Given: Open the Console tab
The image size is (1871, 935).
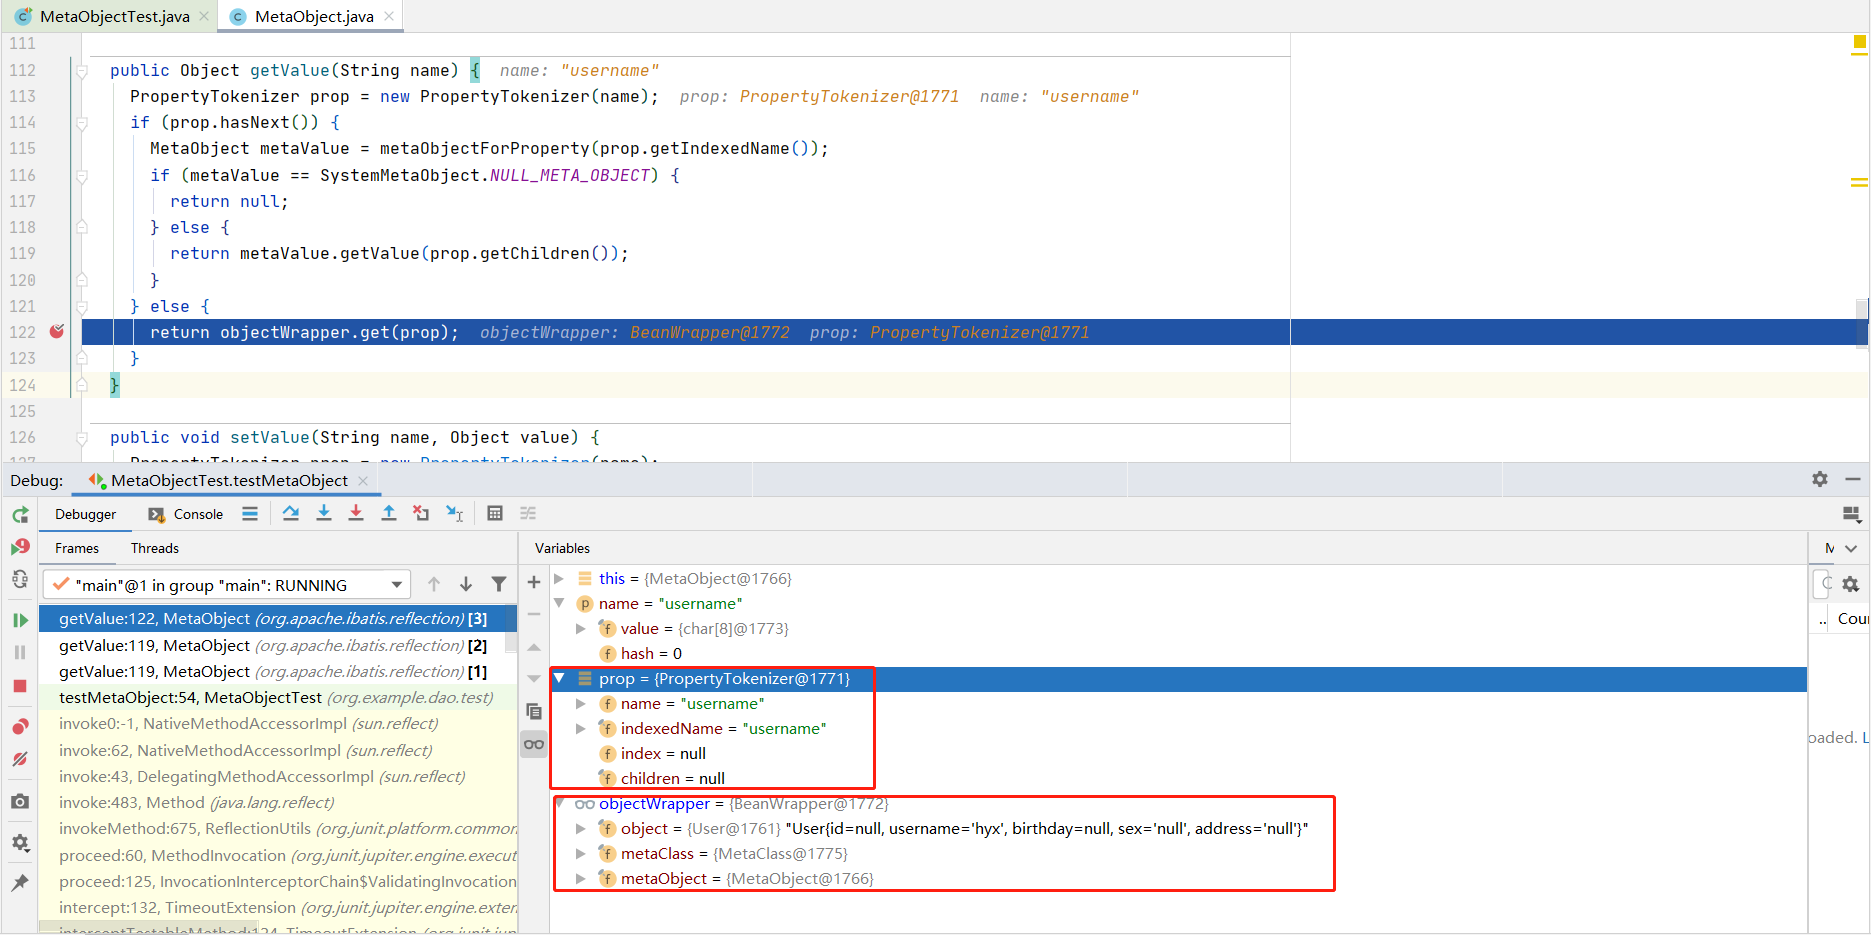Looking at the screenshot, I should click(x=186, y=514).
